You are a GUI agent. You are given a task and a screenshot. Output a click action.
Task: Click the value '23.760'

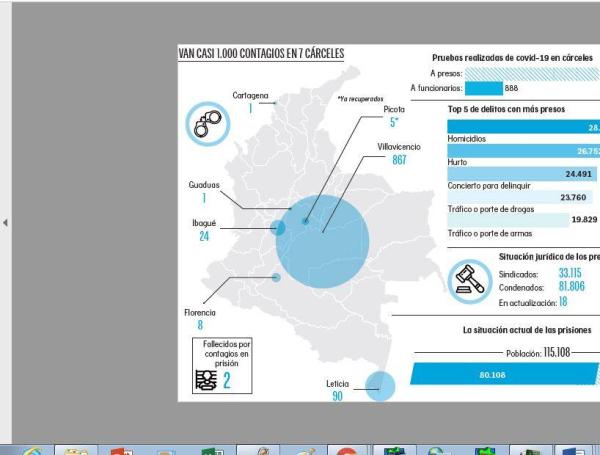tap(573, 197)
